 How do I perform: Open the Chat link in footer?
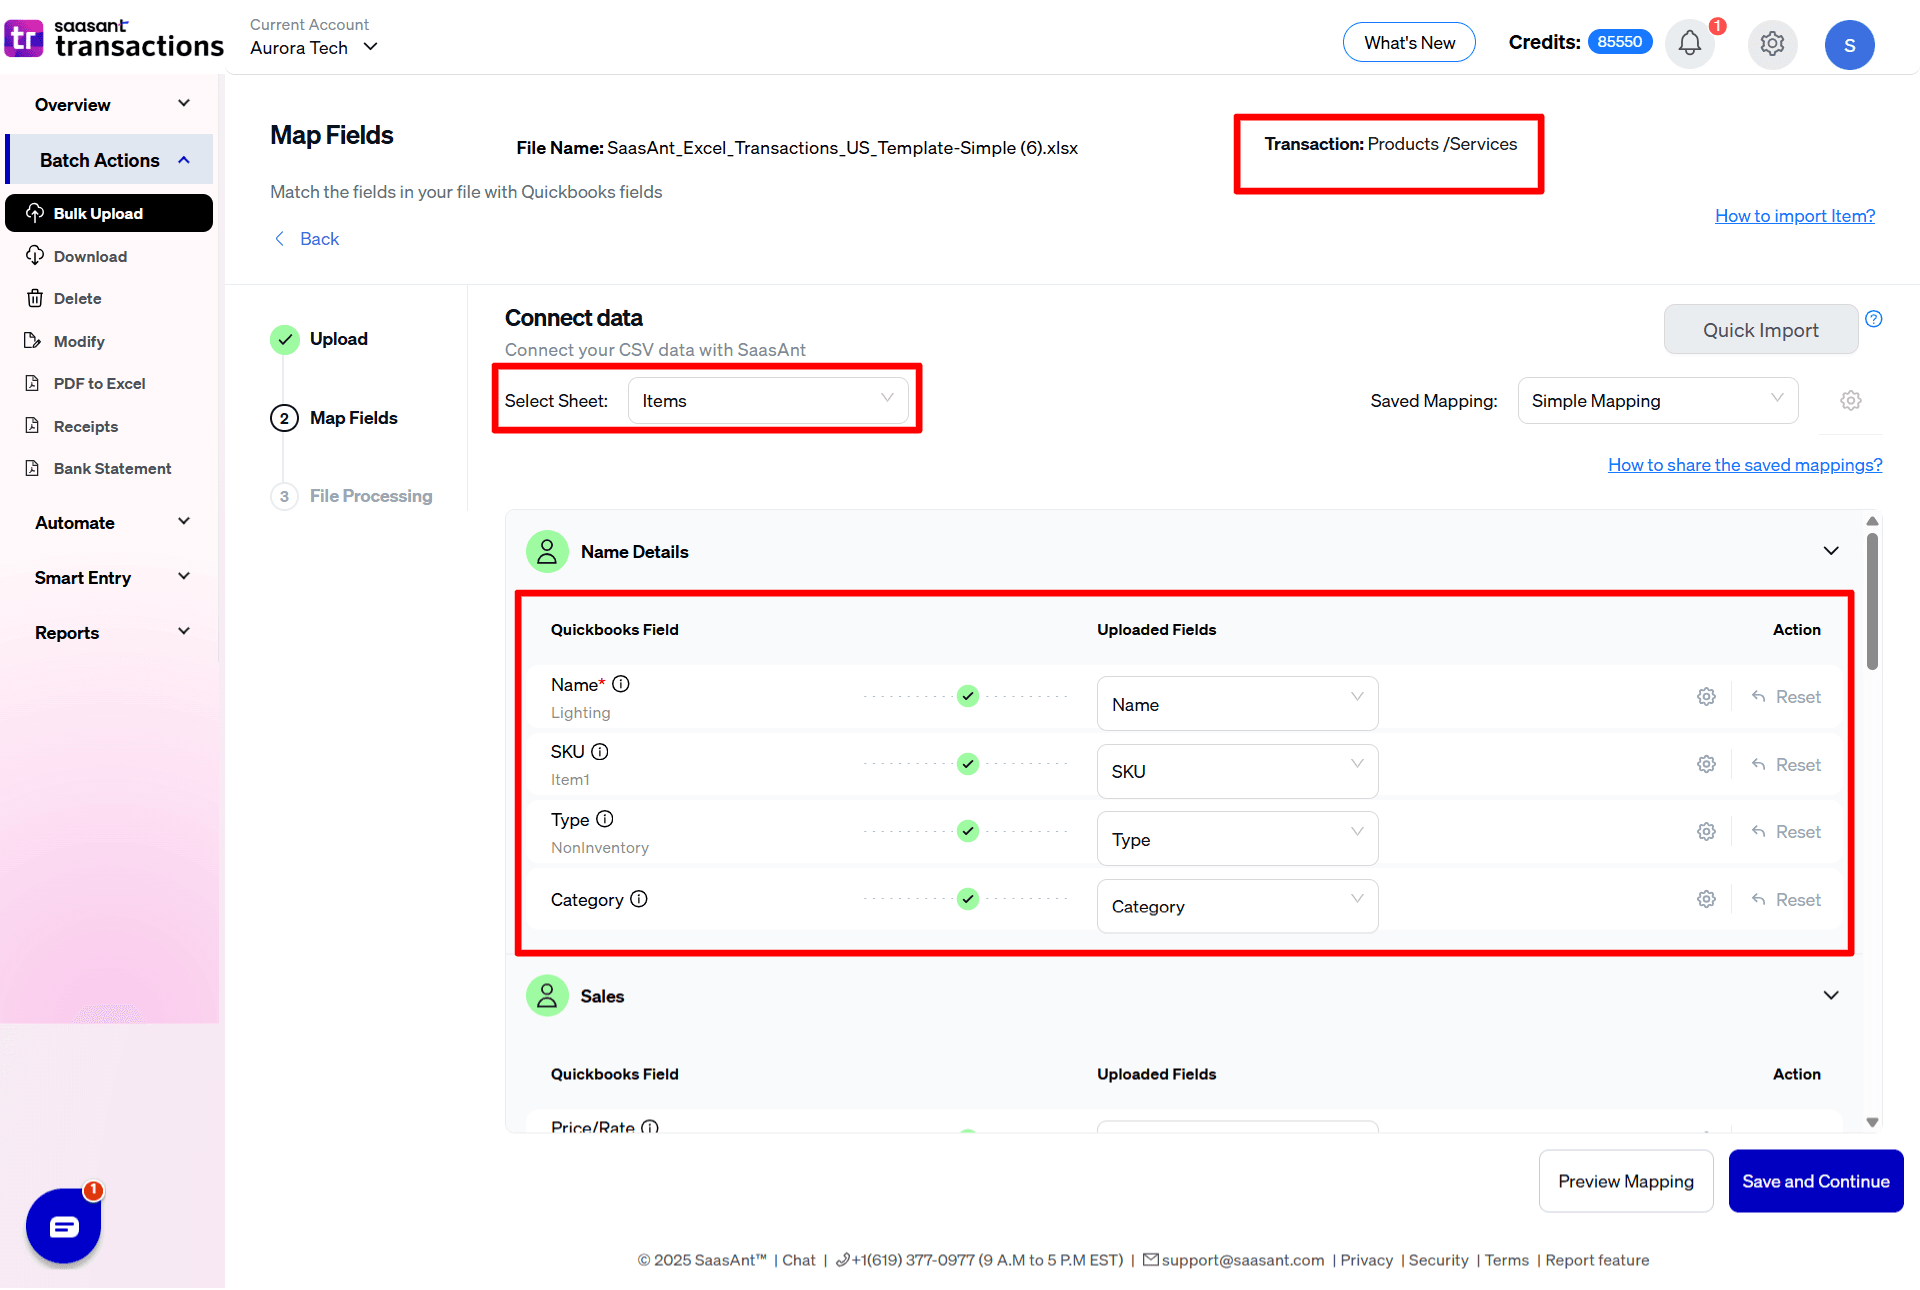(798, 1260)
